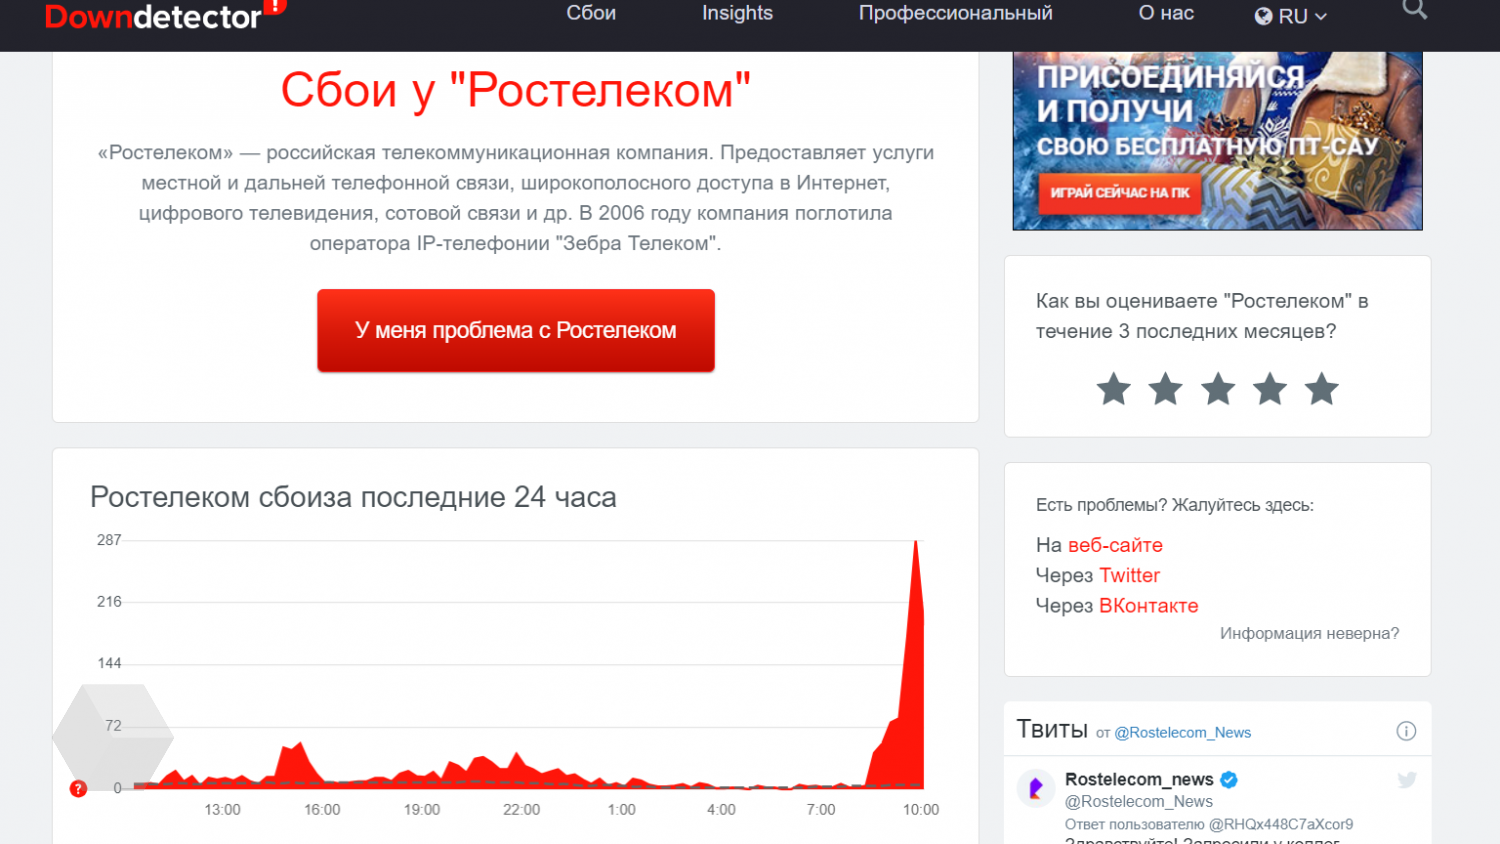Click the Rostelecom_news avatar icon
Viewport: 1500px width, 844px height.
click(1036, 788)
